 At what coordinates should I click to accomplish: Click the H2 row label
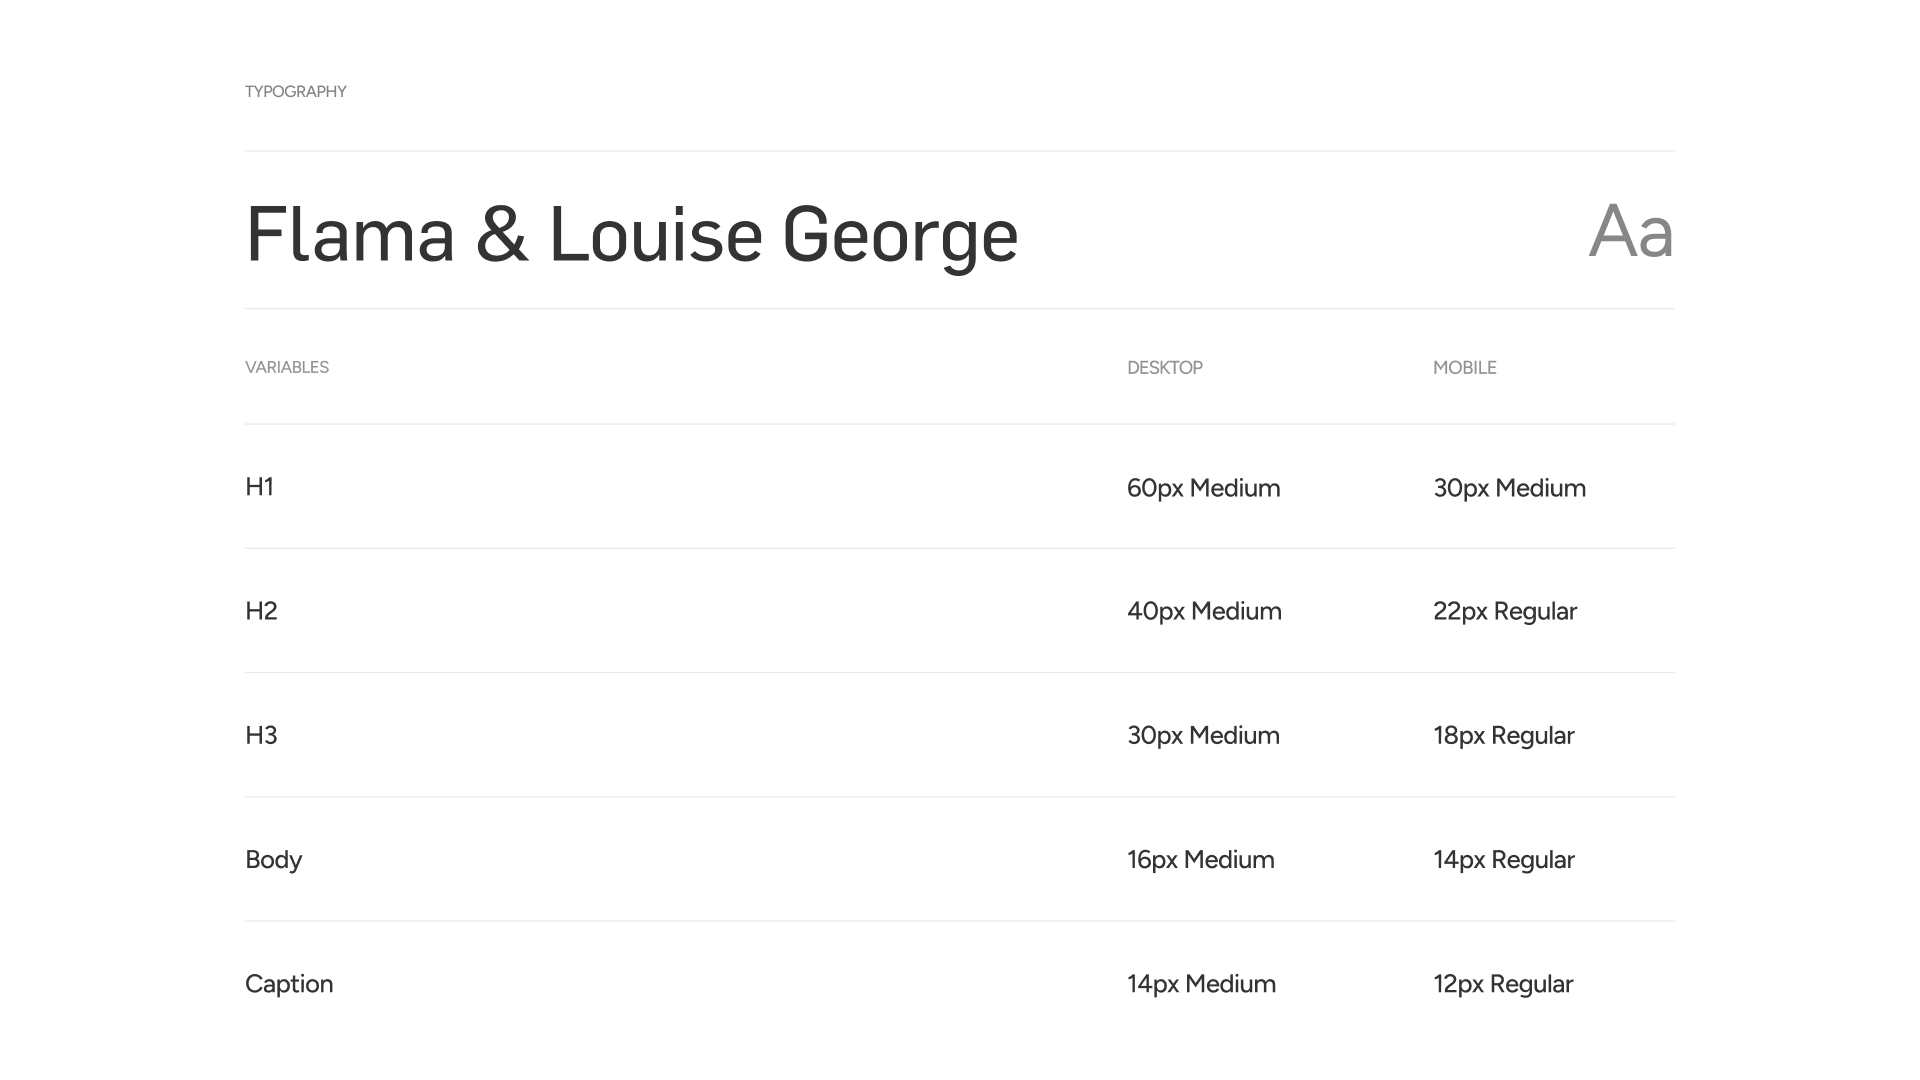pos(261,611)
